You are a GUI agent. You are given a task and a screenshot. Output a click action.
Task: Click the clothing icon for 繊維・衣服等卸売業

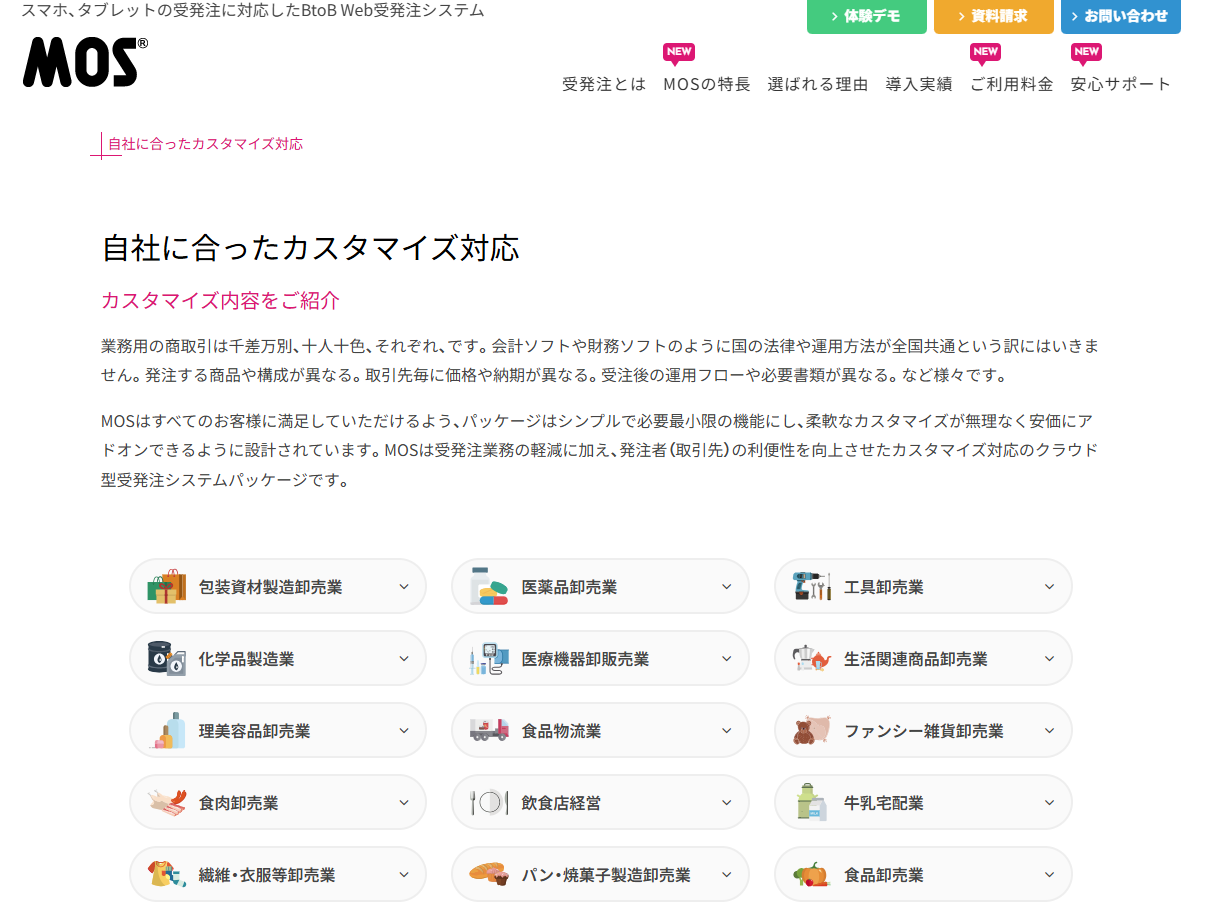167,875
